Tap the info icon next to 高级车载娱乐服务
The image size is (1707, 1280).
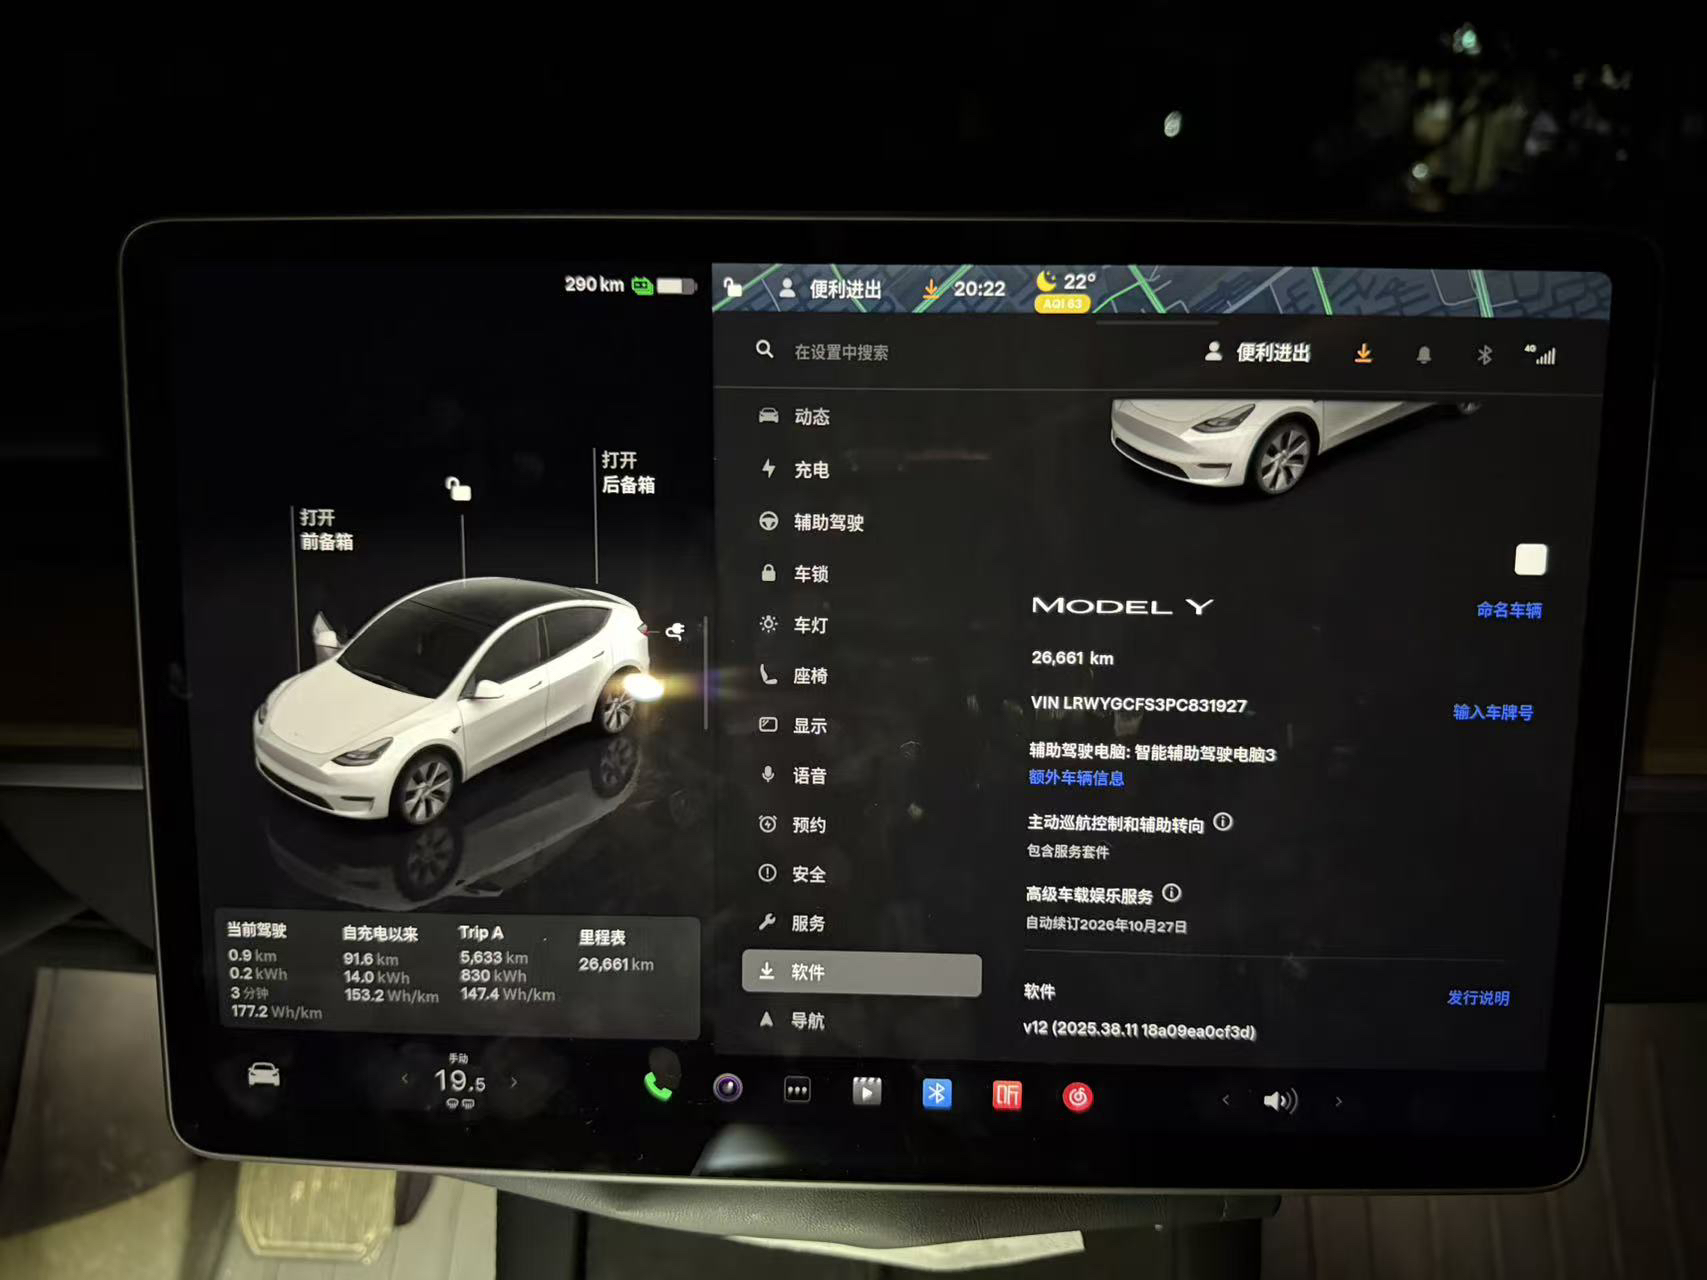1172,893
